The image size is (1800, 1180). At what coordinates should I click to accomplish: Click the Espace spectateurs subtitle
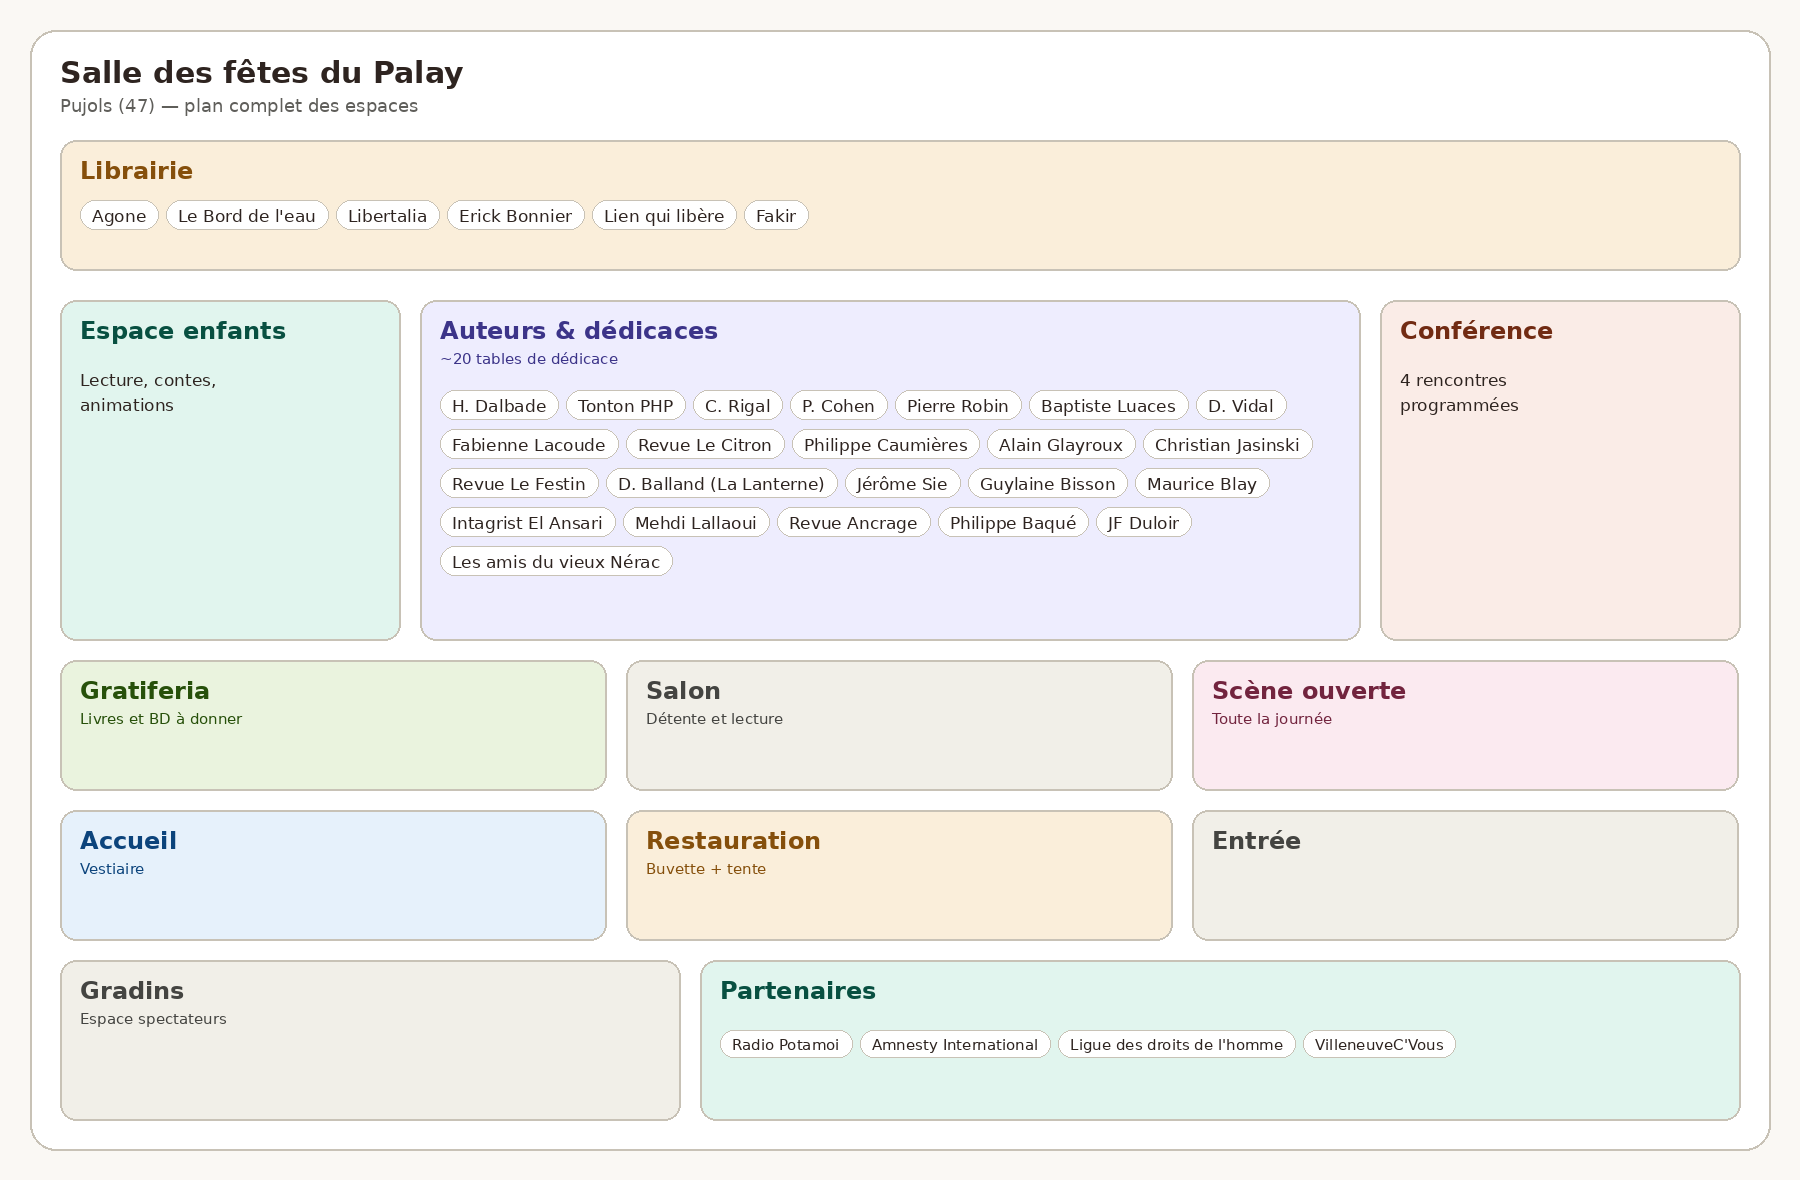click(153, 1019)
